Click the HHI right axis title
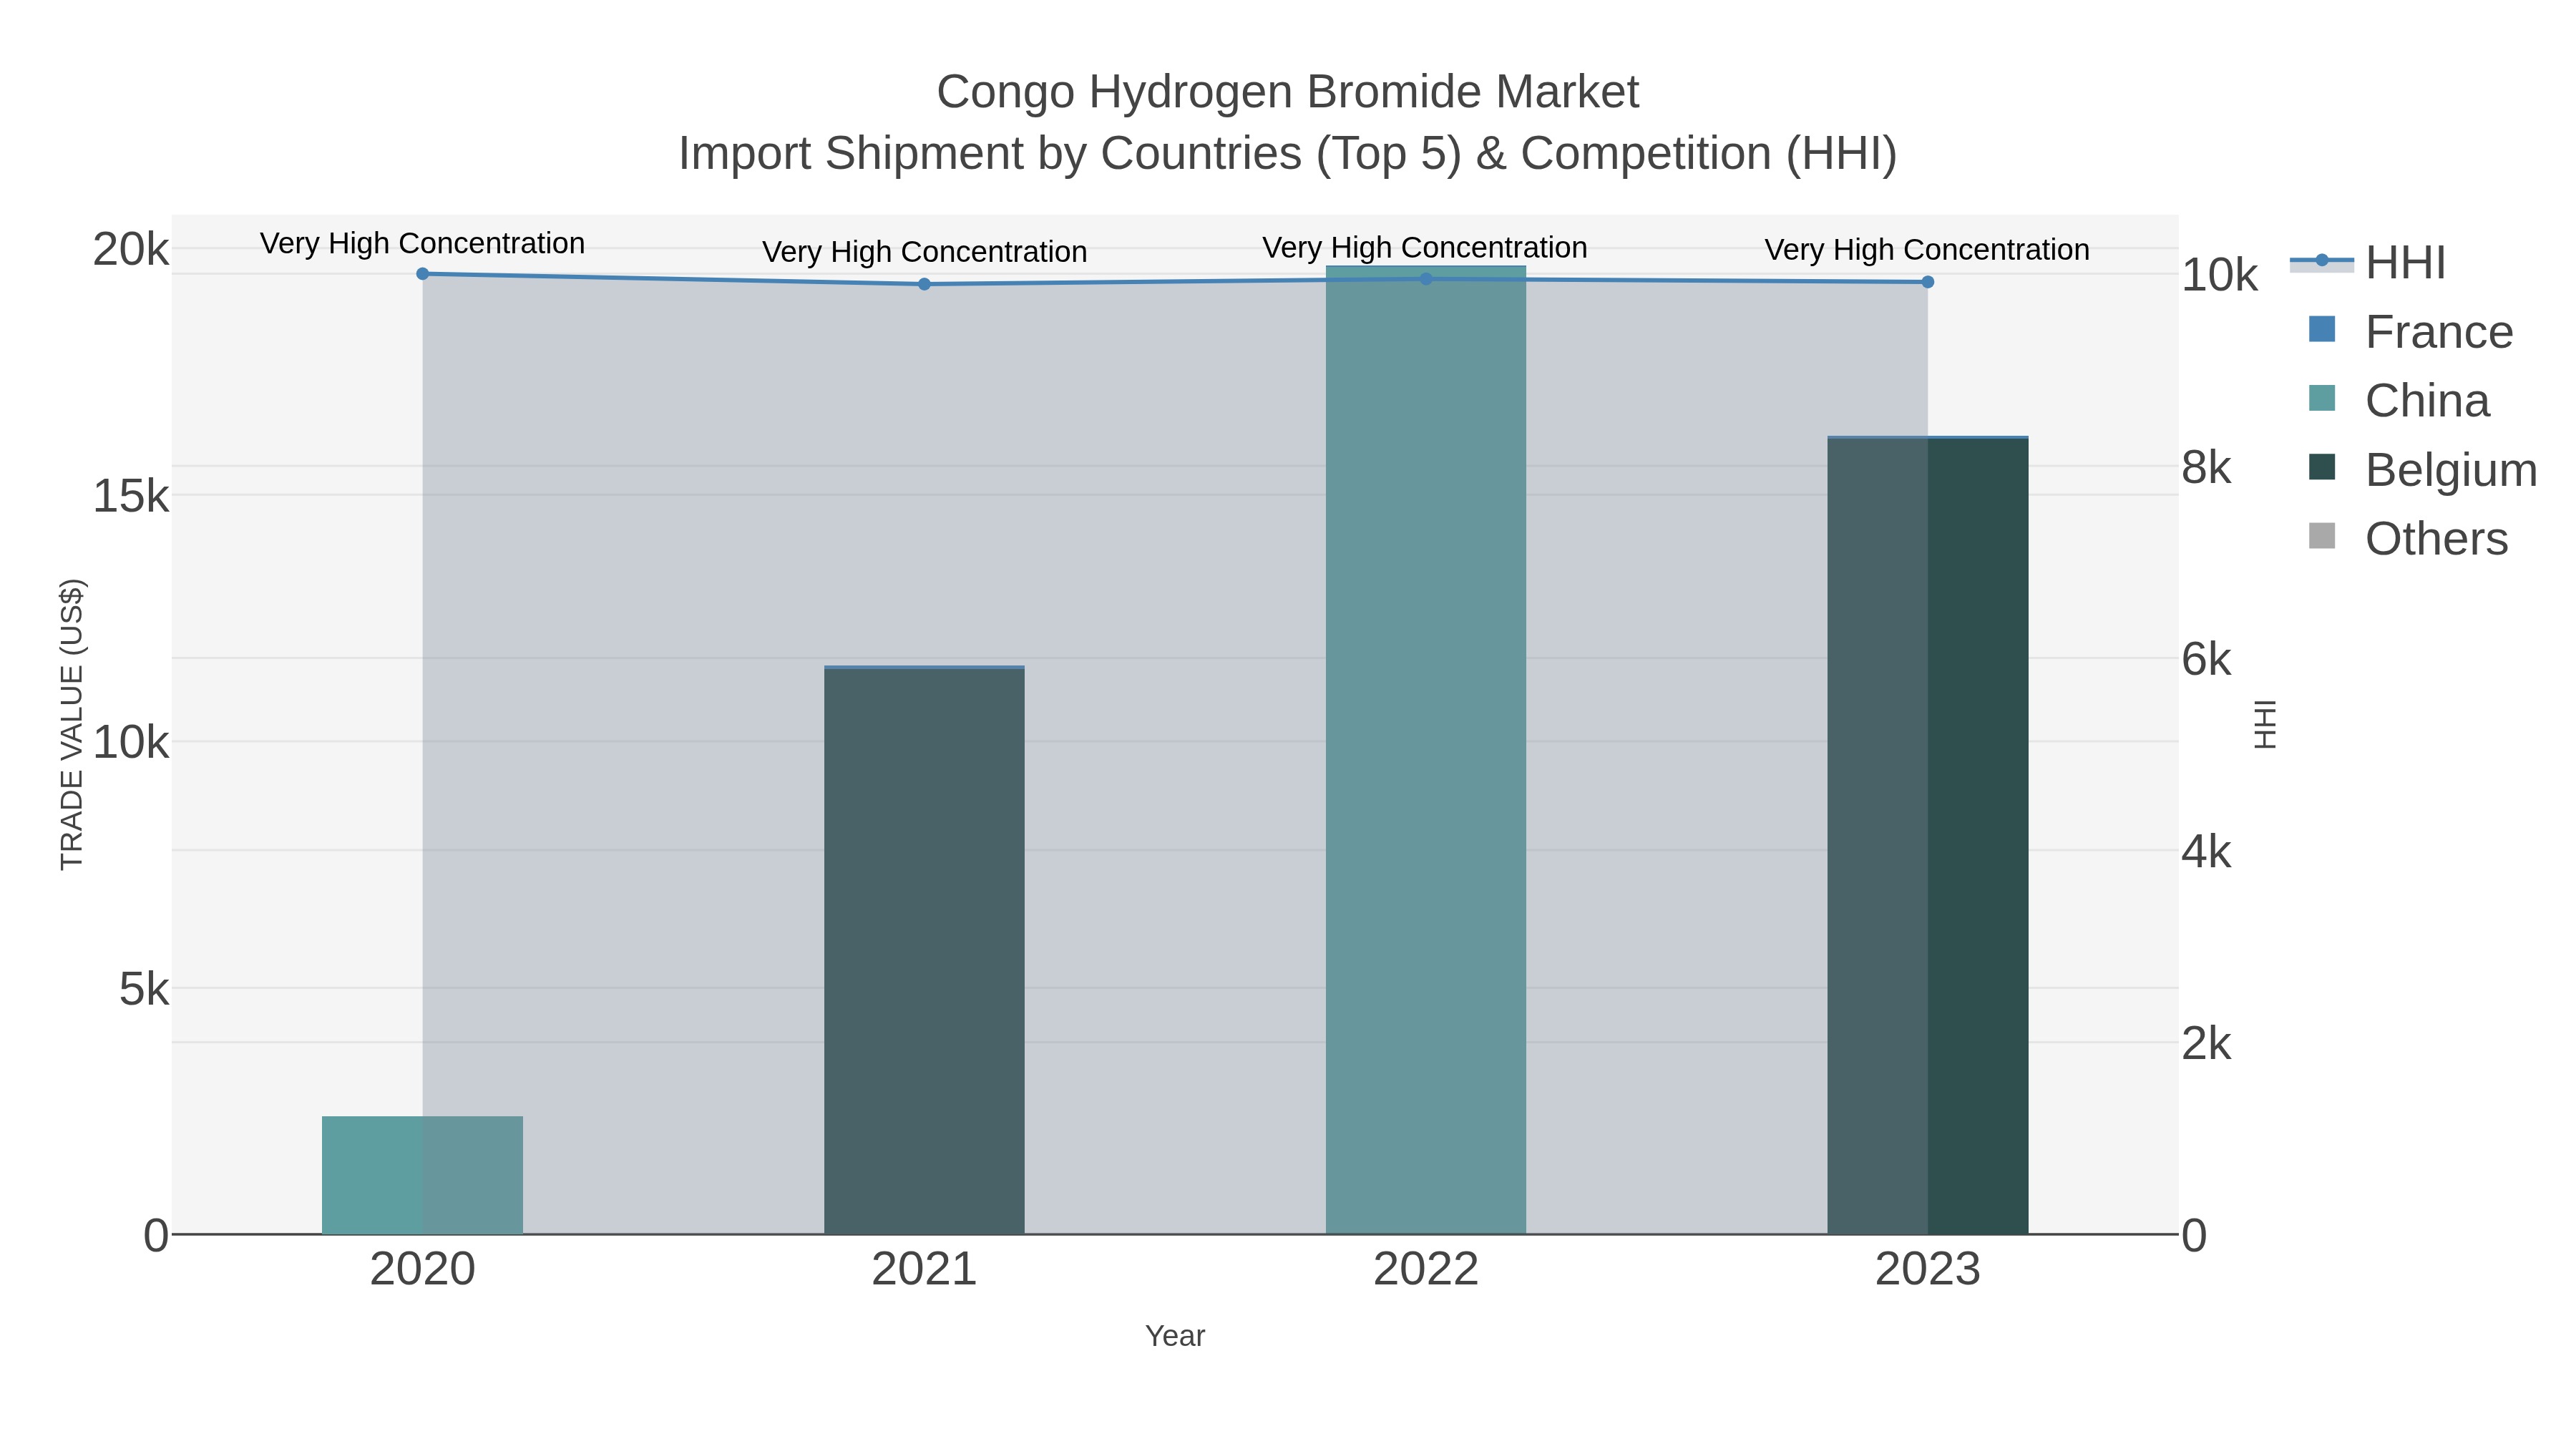Image resolution: width=2576 pixels, height=1449 pixels. (x=2265, y=724)
